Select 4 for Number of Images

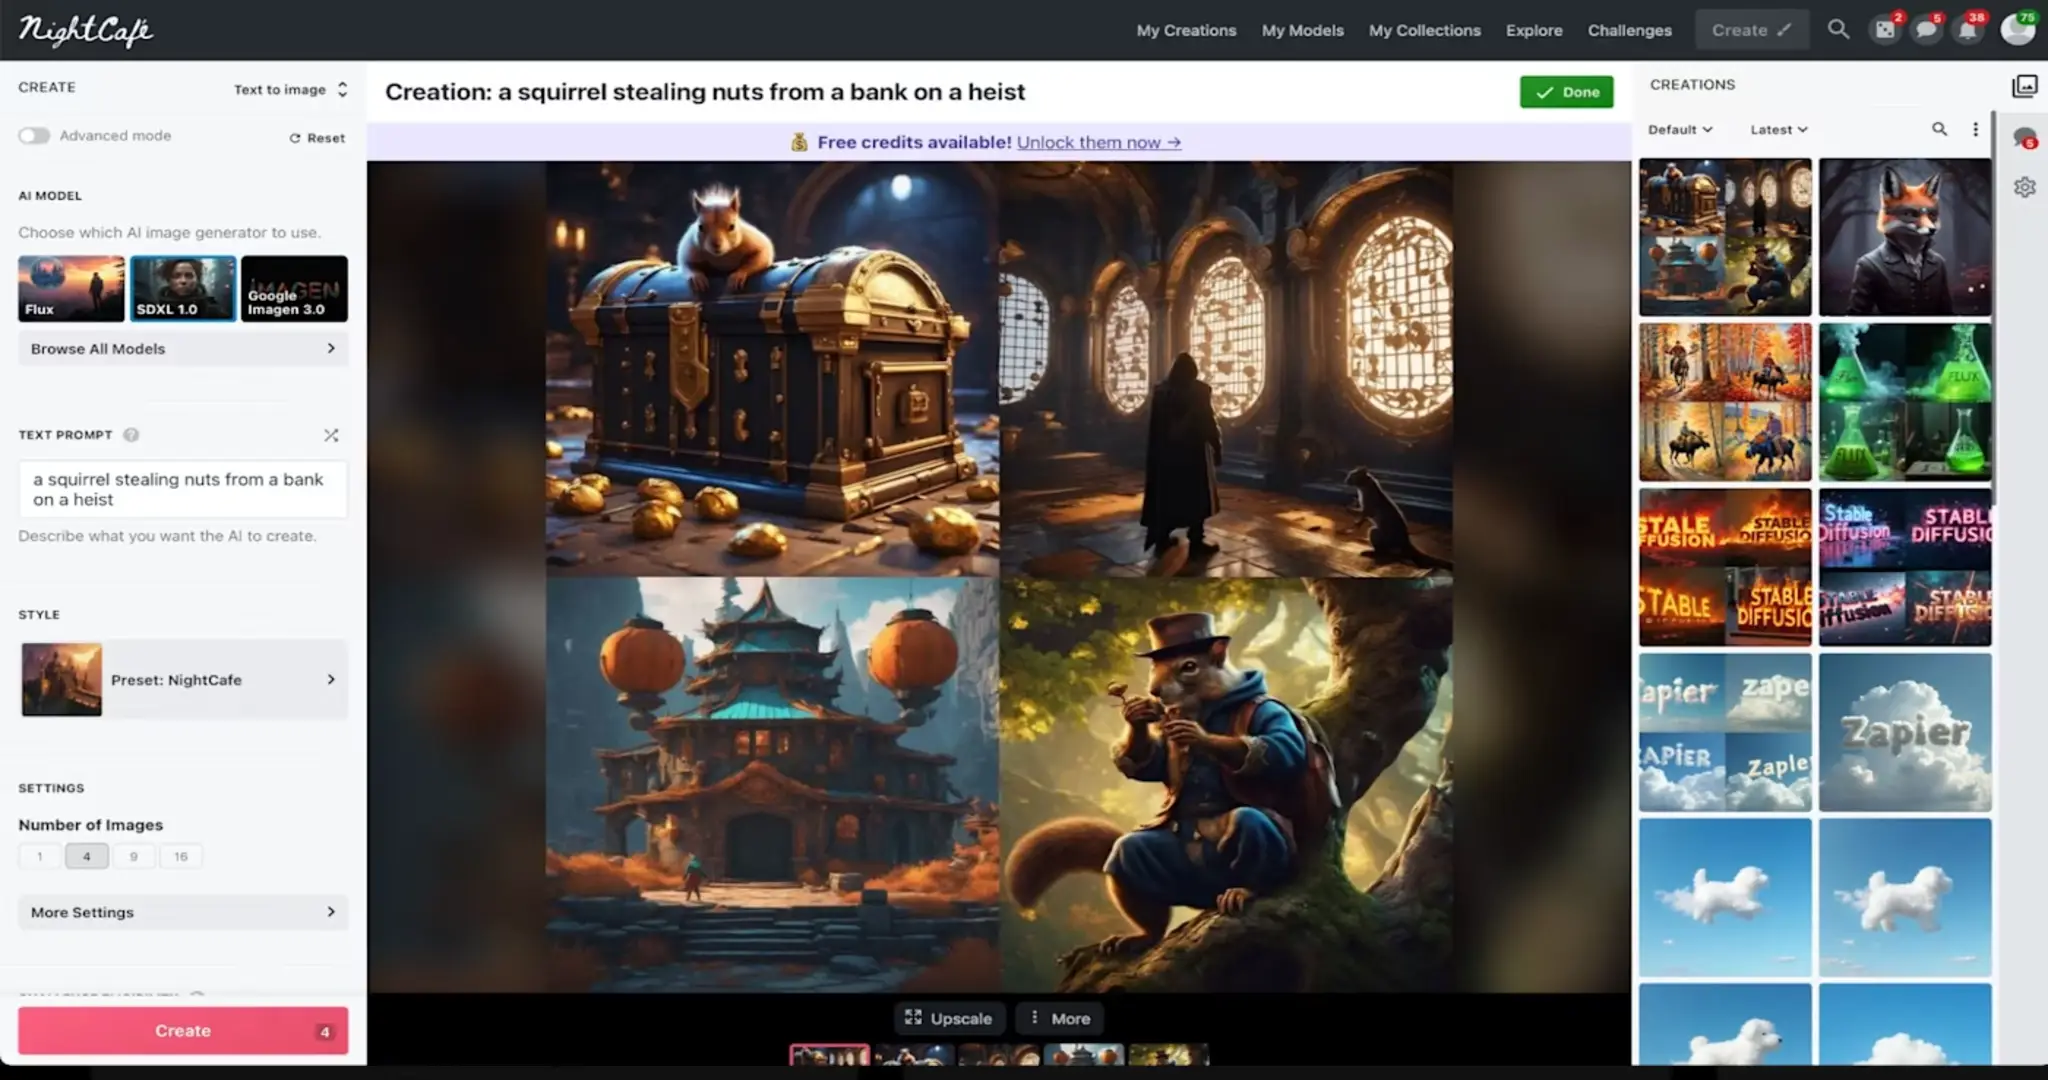pos(87,856)
